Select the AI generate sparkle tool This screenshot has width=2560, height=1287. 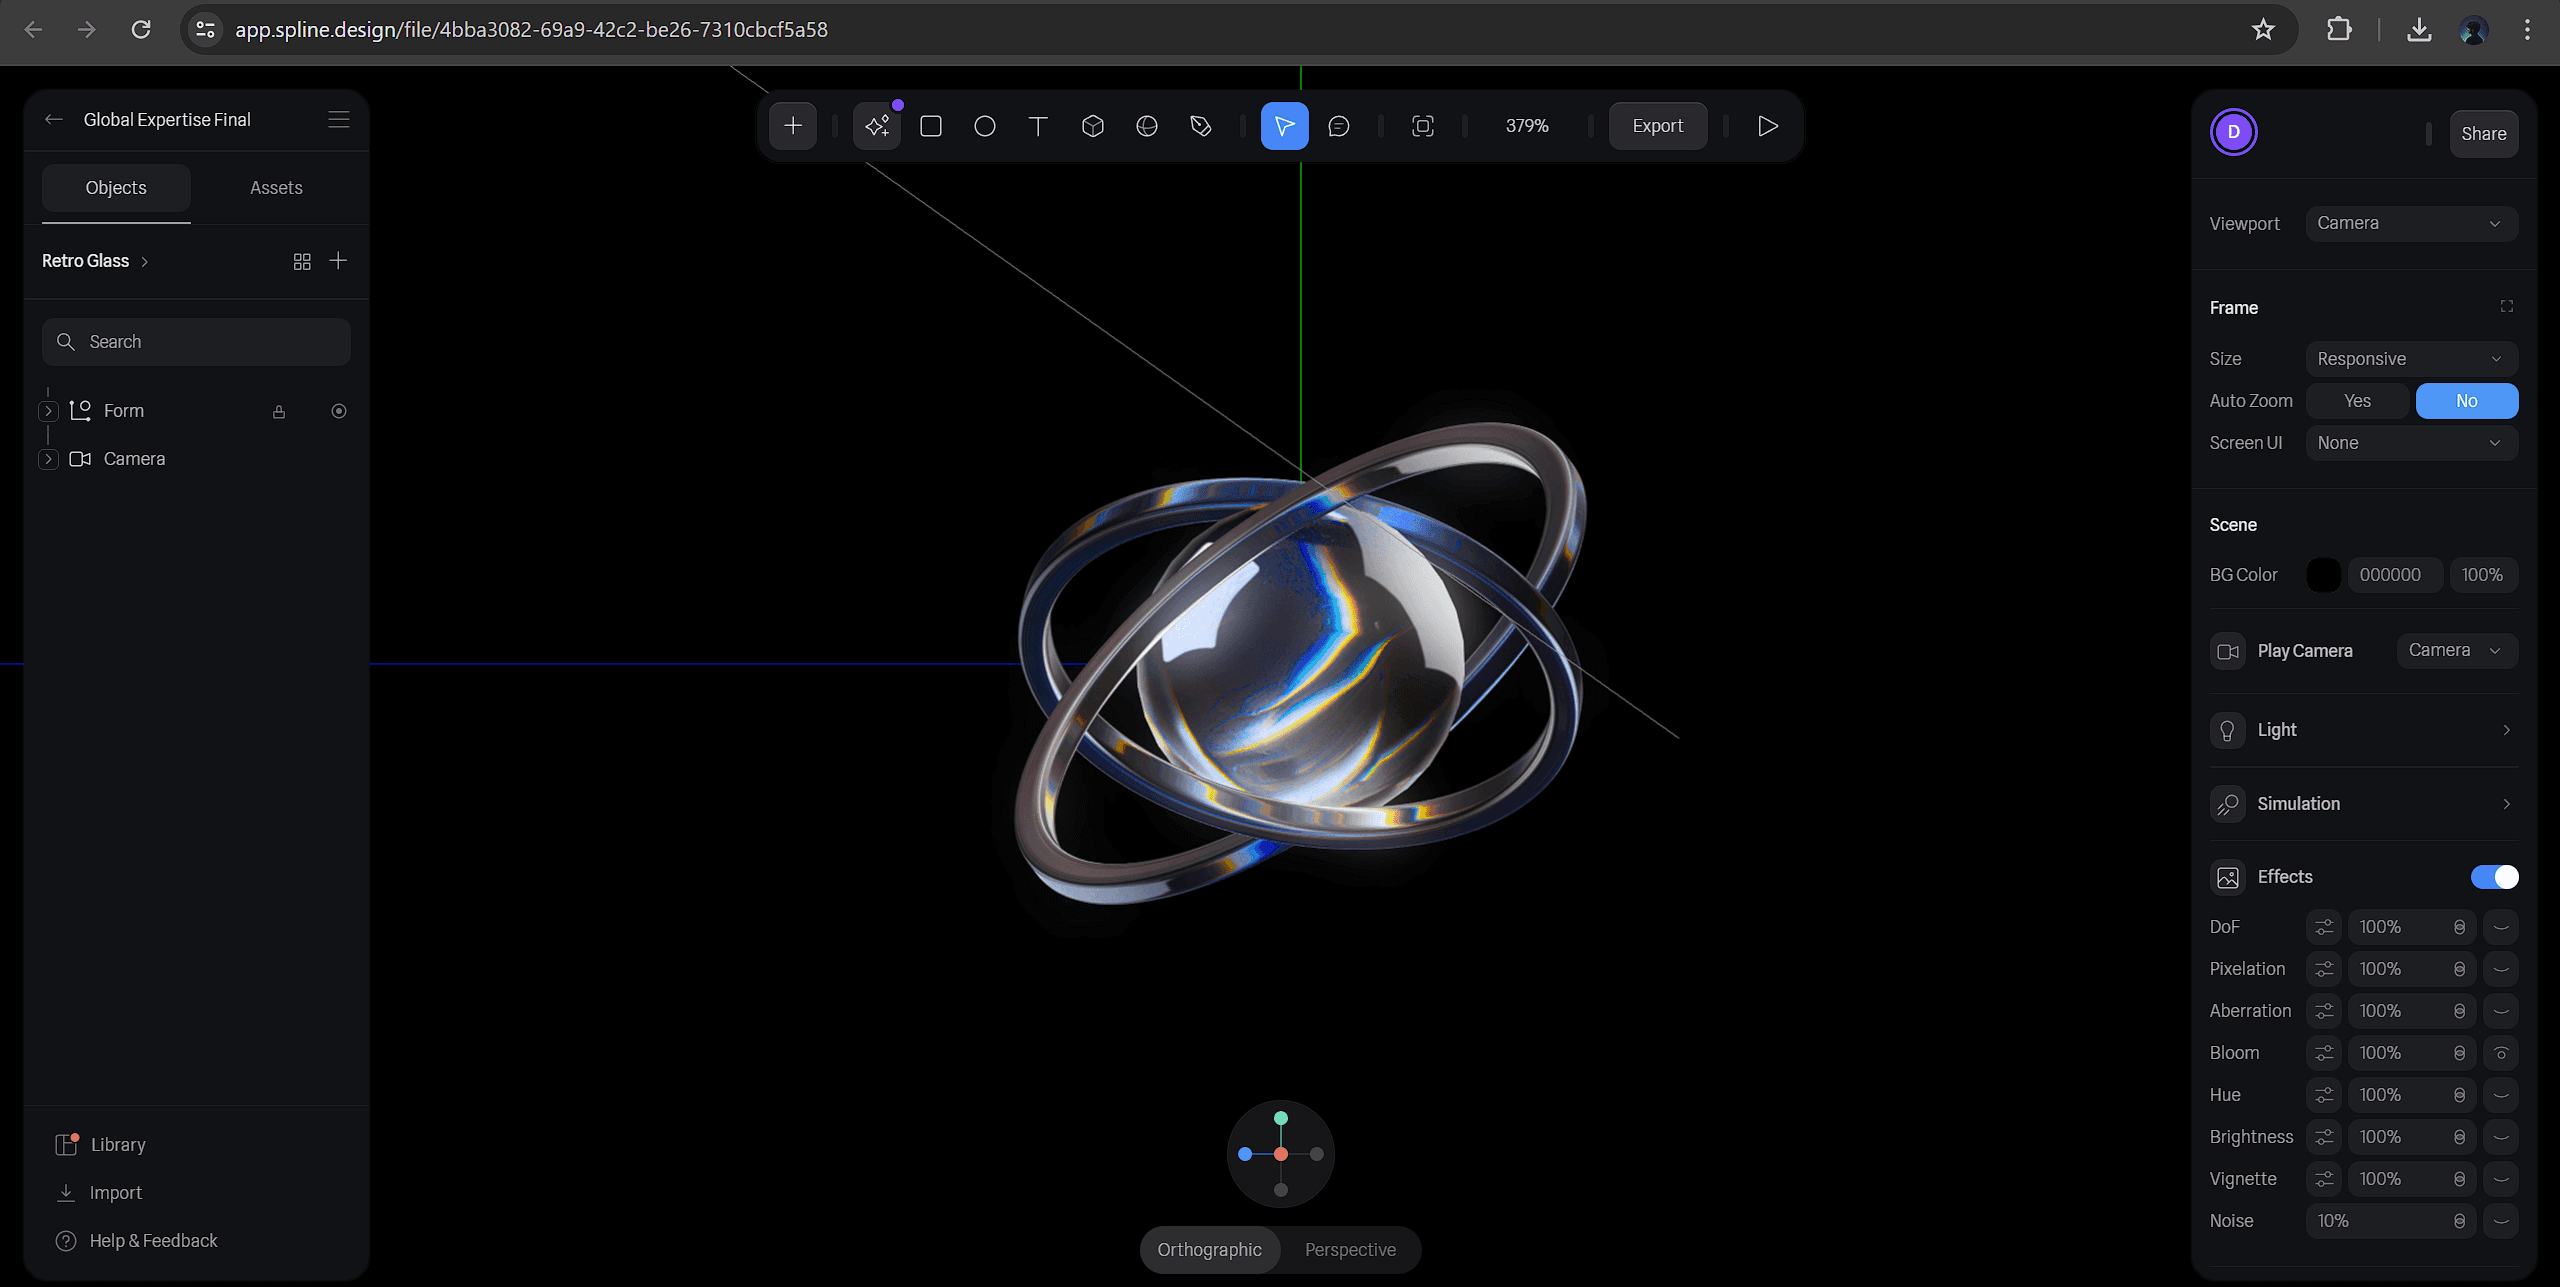pyautogui.click(x=877, y=126)
